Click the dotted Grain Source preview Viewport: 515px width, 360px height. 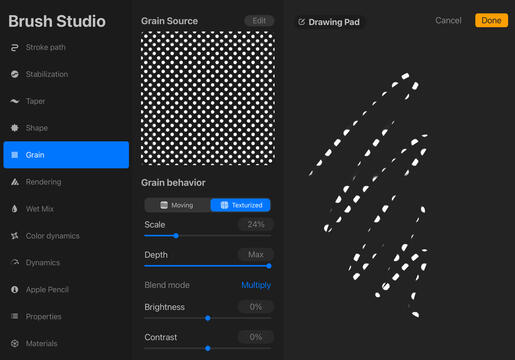(208, 98)
